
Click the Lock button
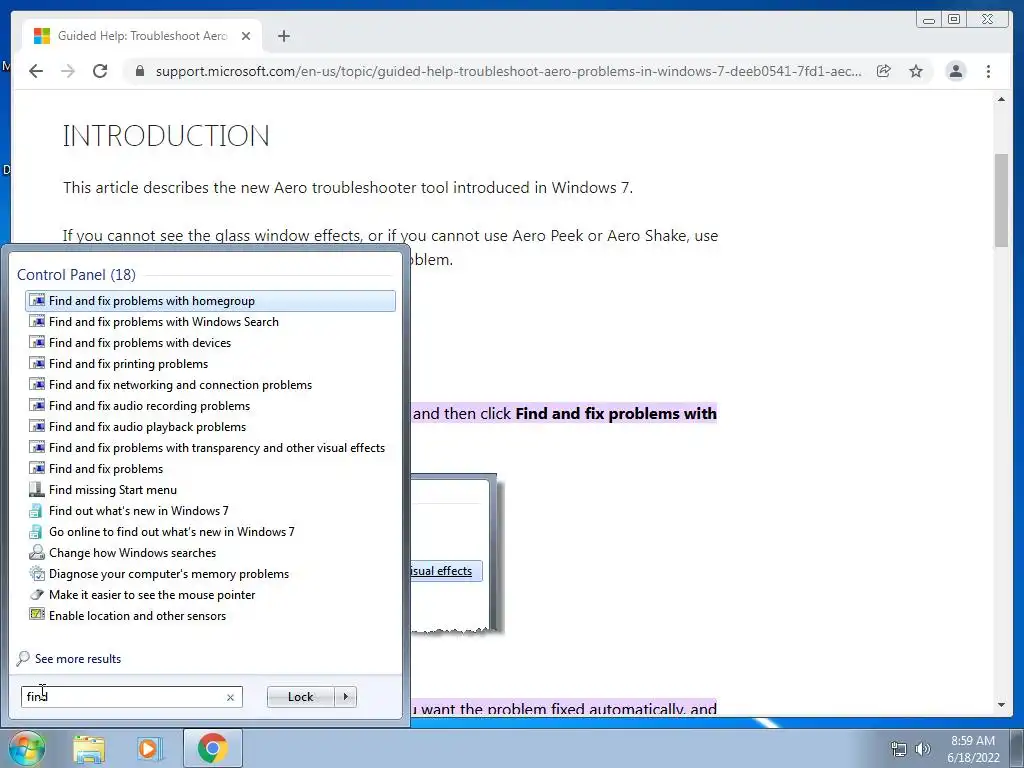click(x=300, y=697)
